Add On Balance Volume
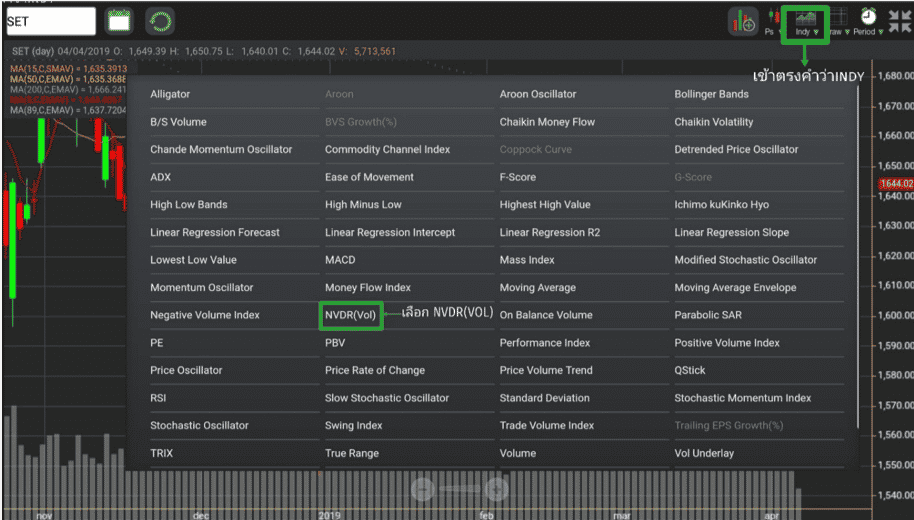Screen dimensions: 914x520 [x=546, y=315]
